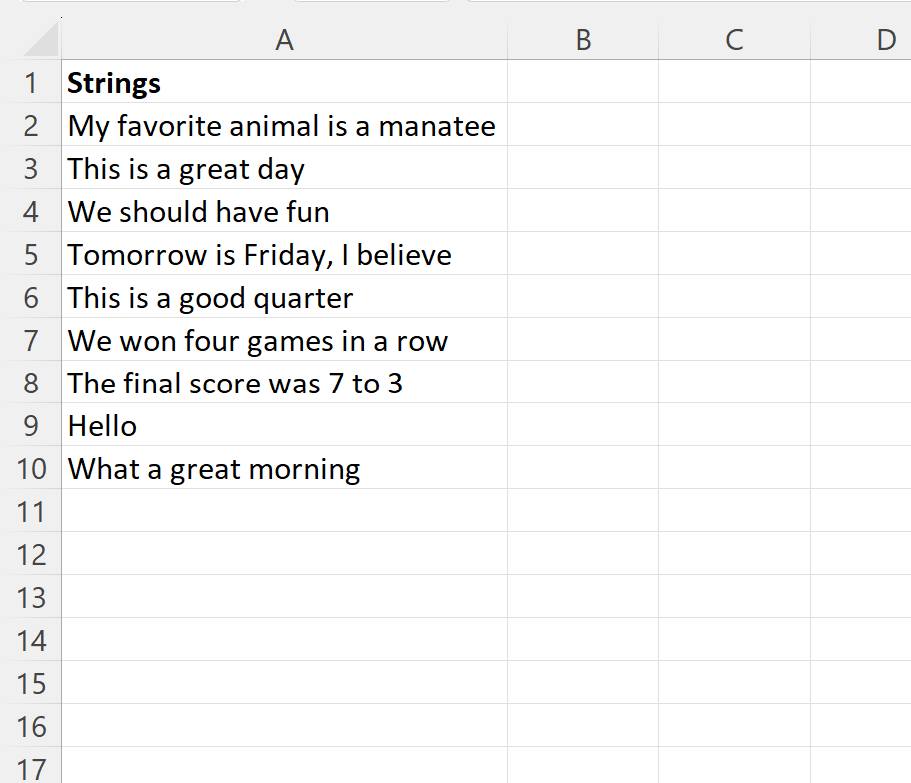911x783 pixels.
Task: Select column C header
Action: (x=734, y=40)
